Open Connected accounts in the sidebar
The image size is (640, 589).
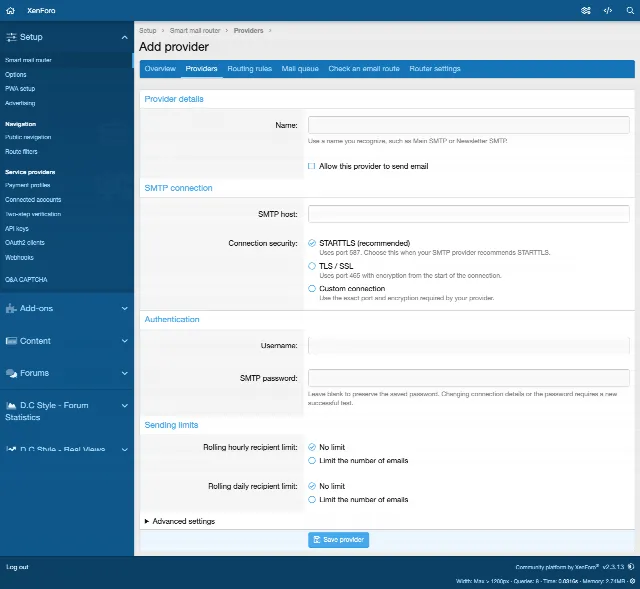[33, 200]
